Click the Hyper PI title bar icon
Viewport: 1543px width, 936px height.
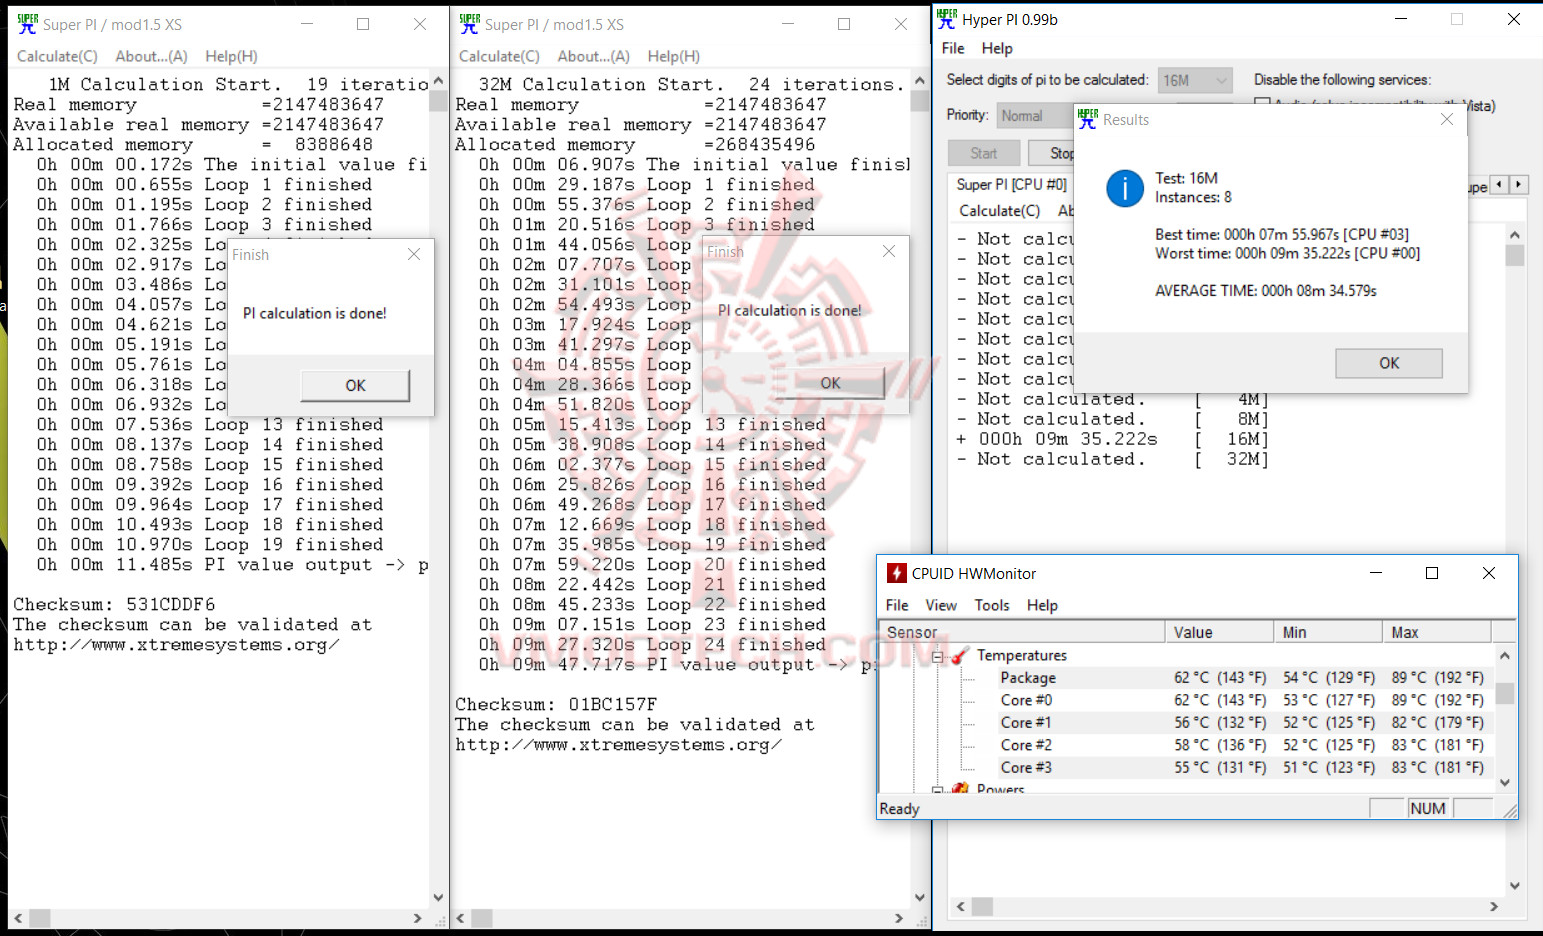point(947,19)
